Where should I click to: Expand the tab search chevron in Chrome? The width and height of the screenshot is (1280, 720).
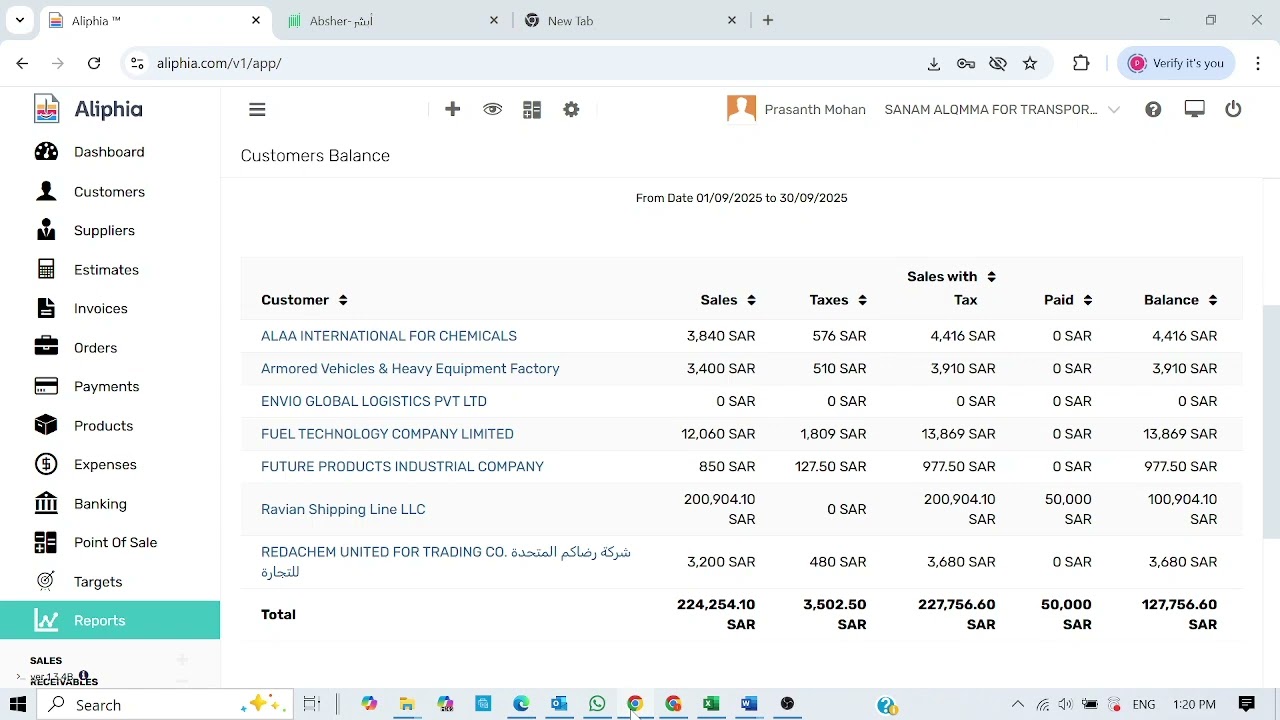click(x=19, y=20)
